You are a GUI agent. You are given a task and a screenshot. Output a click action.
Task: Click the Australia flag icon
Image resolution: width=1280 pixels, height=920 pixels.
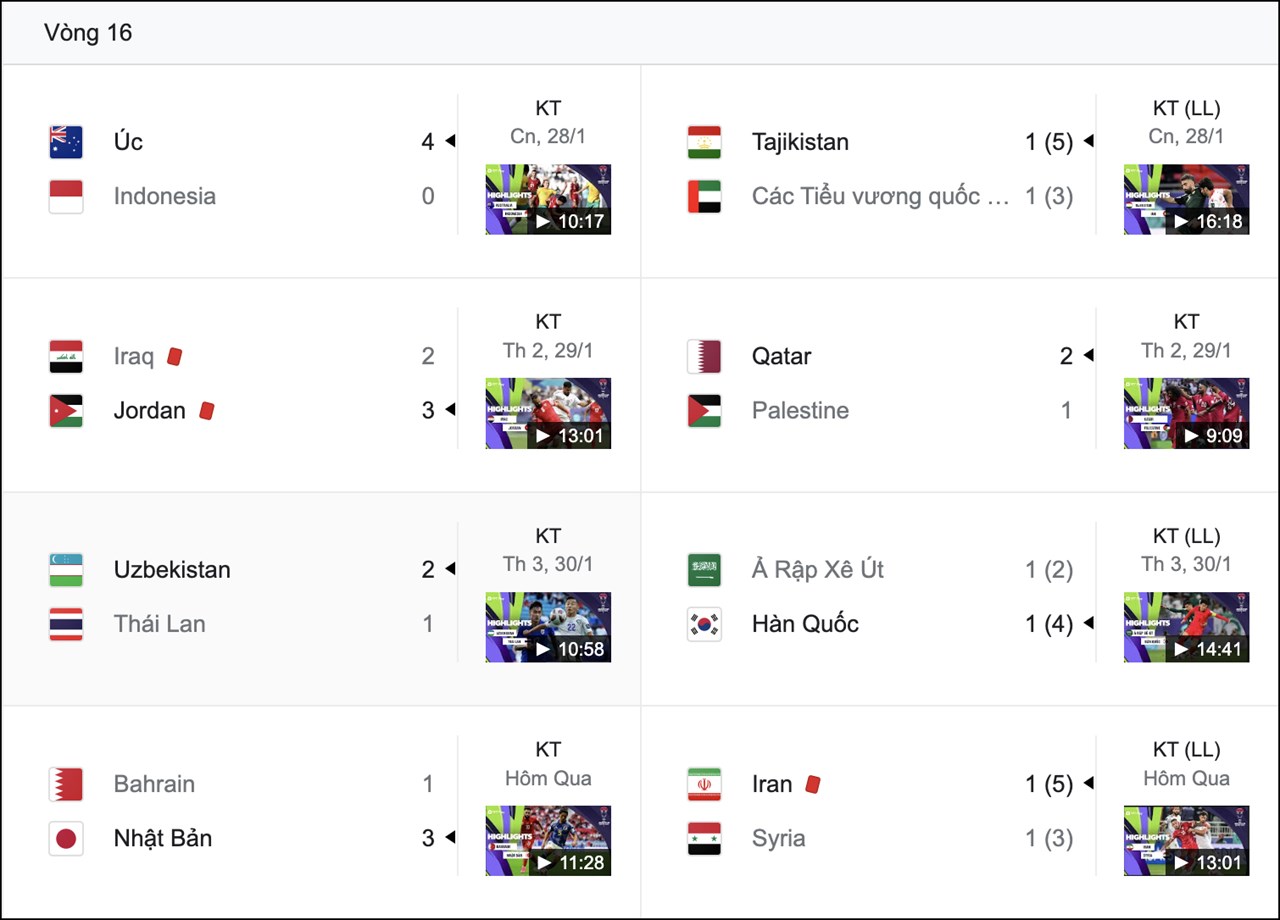click(x=66, y=142)
